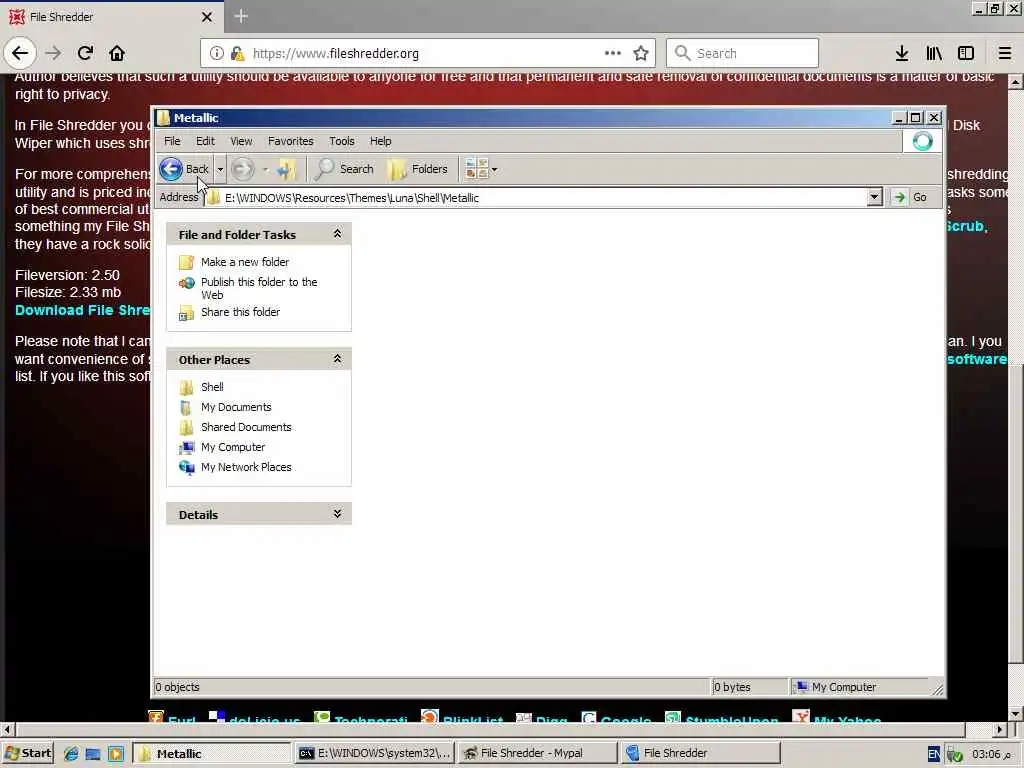
Task: Switch to File Shredder taskbar button
Action: coord(700,753)
